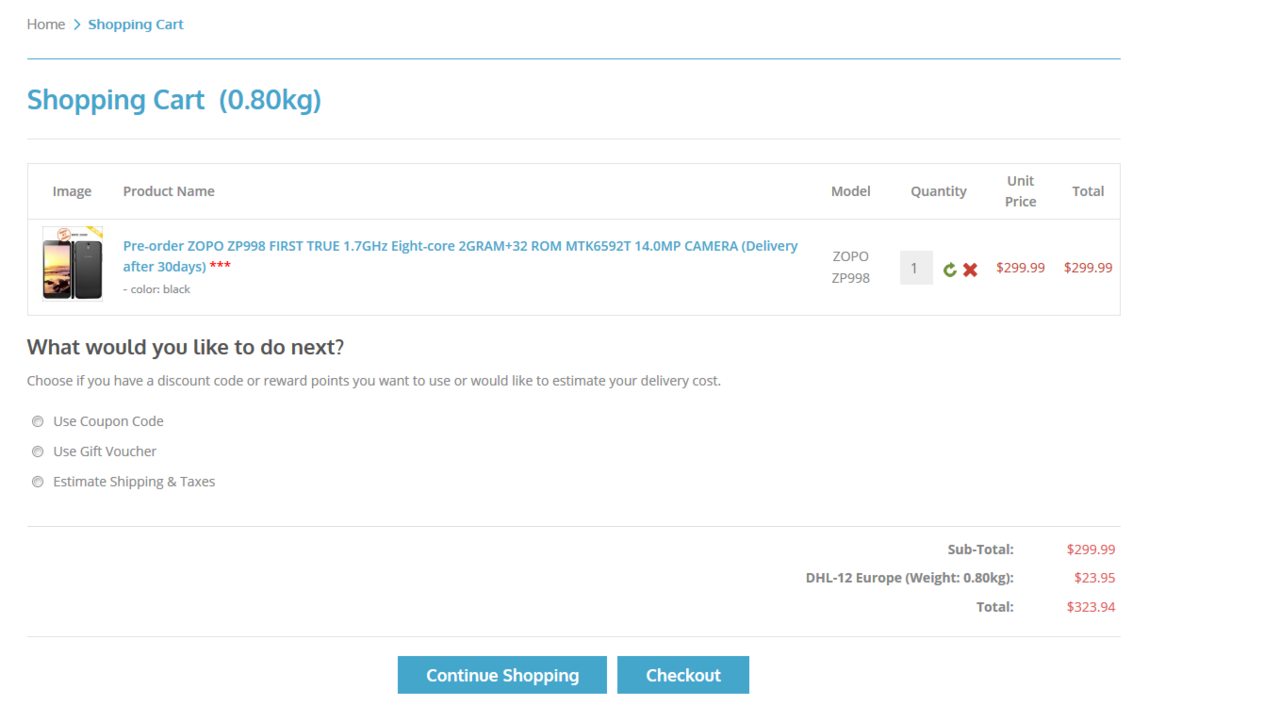1280x722 pixels.
Task: Click the ZOPO phone product thumbnail
Action: coord(72,264)
